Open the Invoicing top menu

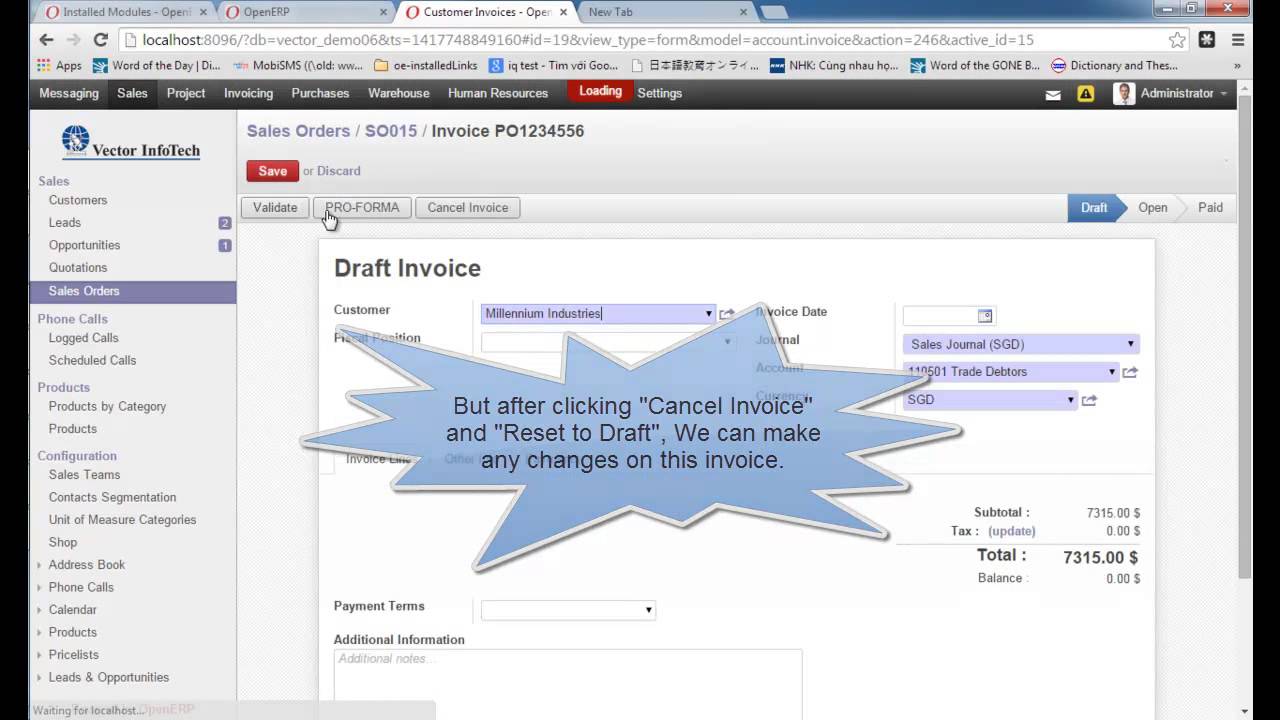point(248,93)
